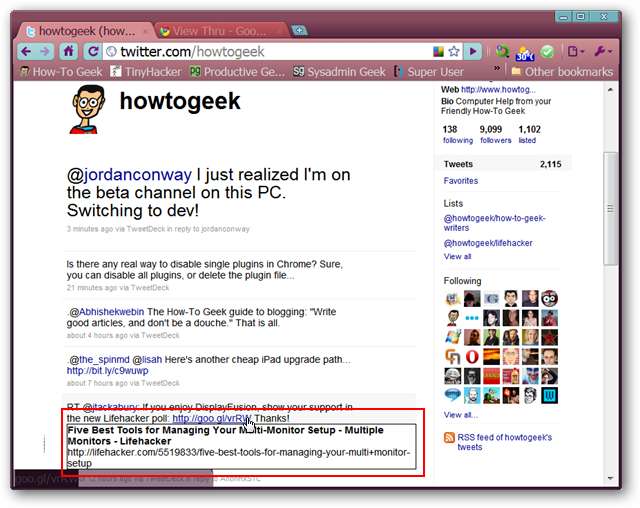This screenshot has width=640, height=508.
Task: Click the twitter.com/howtogeek address bar
Action: 267,52
